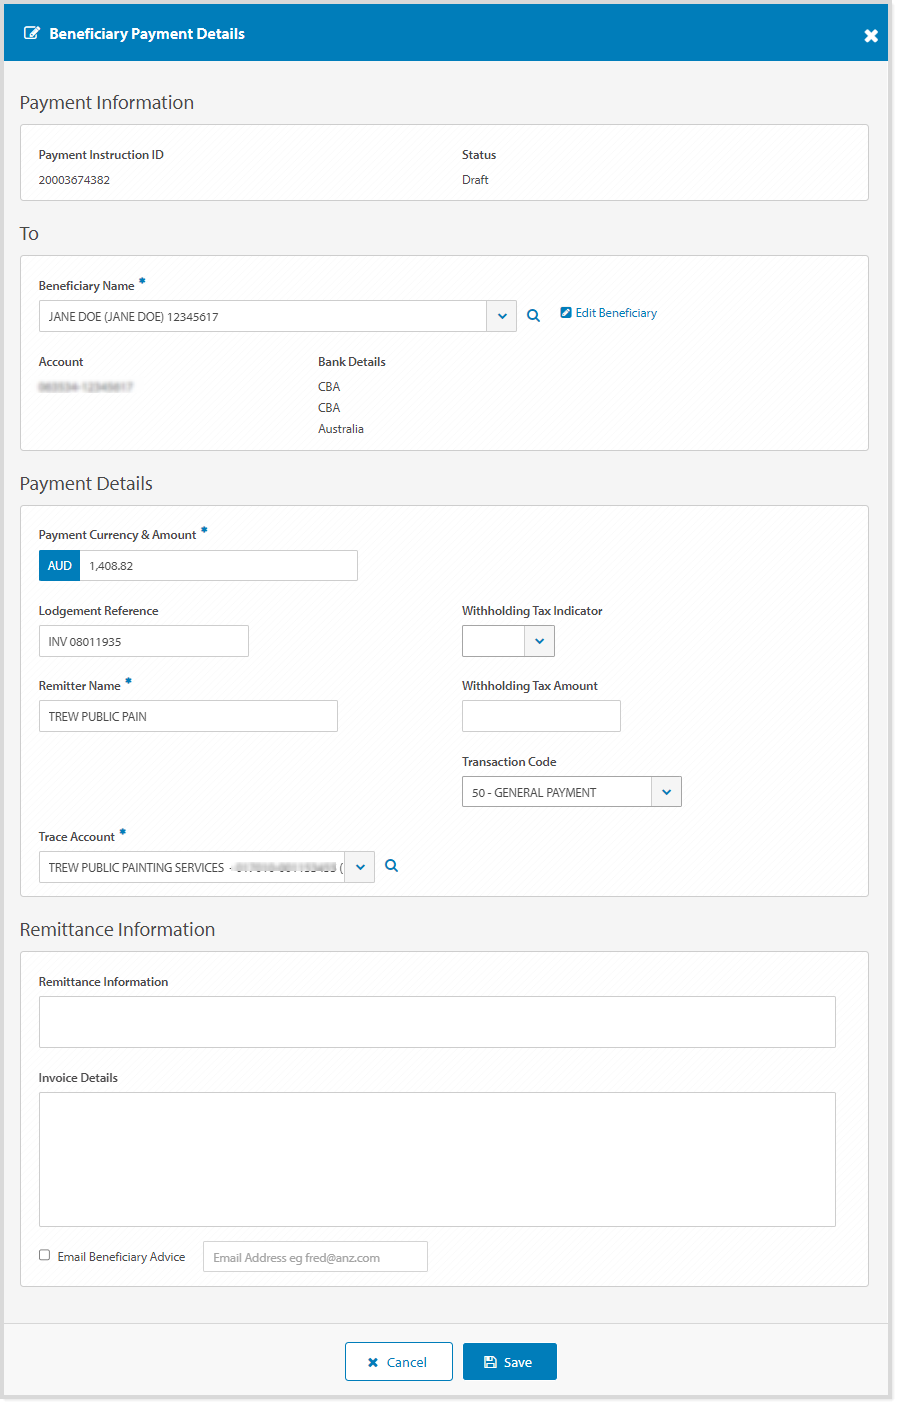Open the Transaction Code dropdown

(666, 791)
